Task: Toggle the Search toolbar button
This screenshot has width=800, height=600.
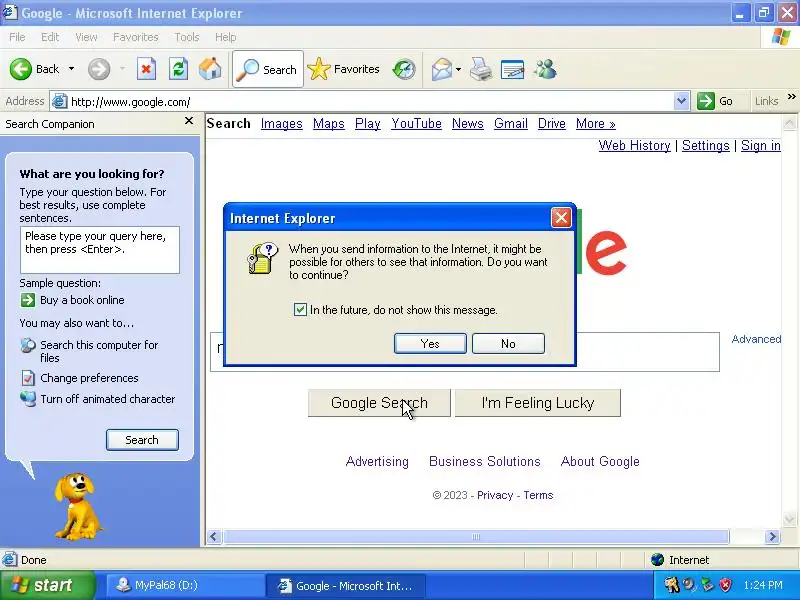Action: click(x=268, y=69)
